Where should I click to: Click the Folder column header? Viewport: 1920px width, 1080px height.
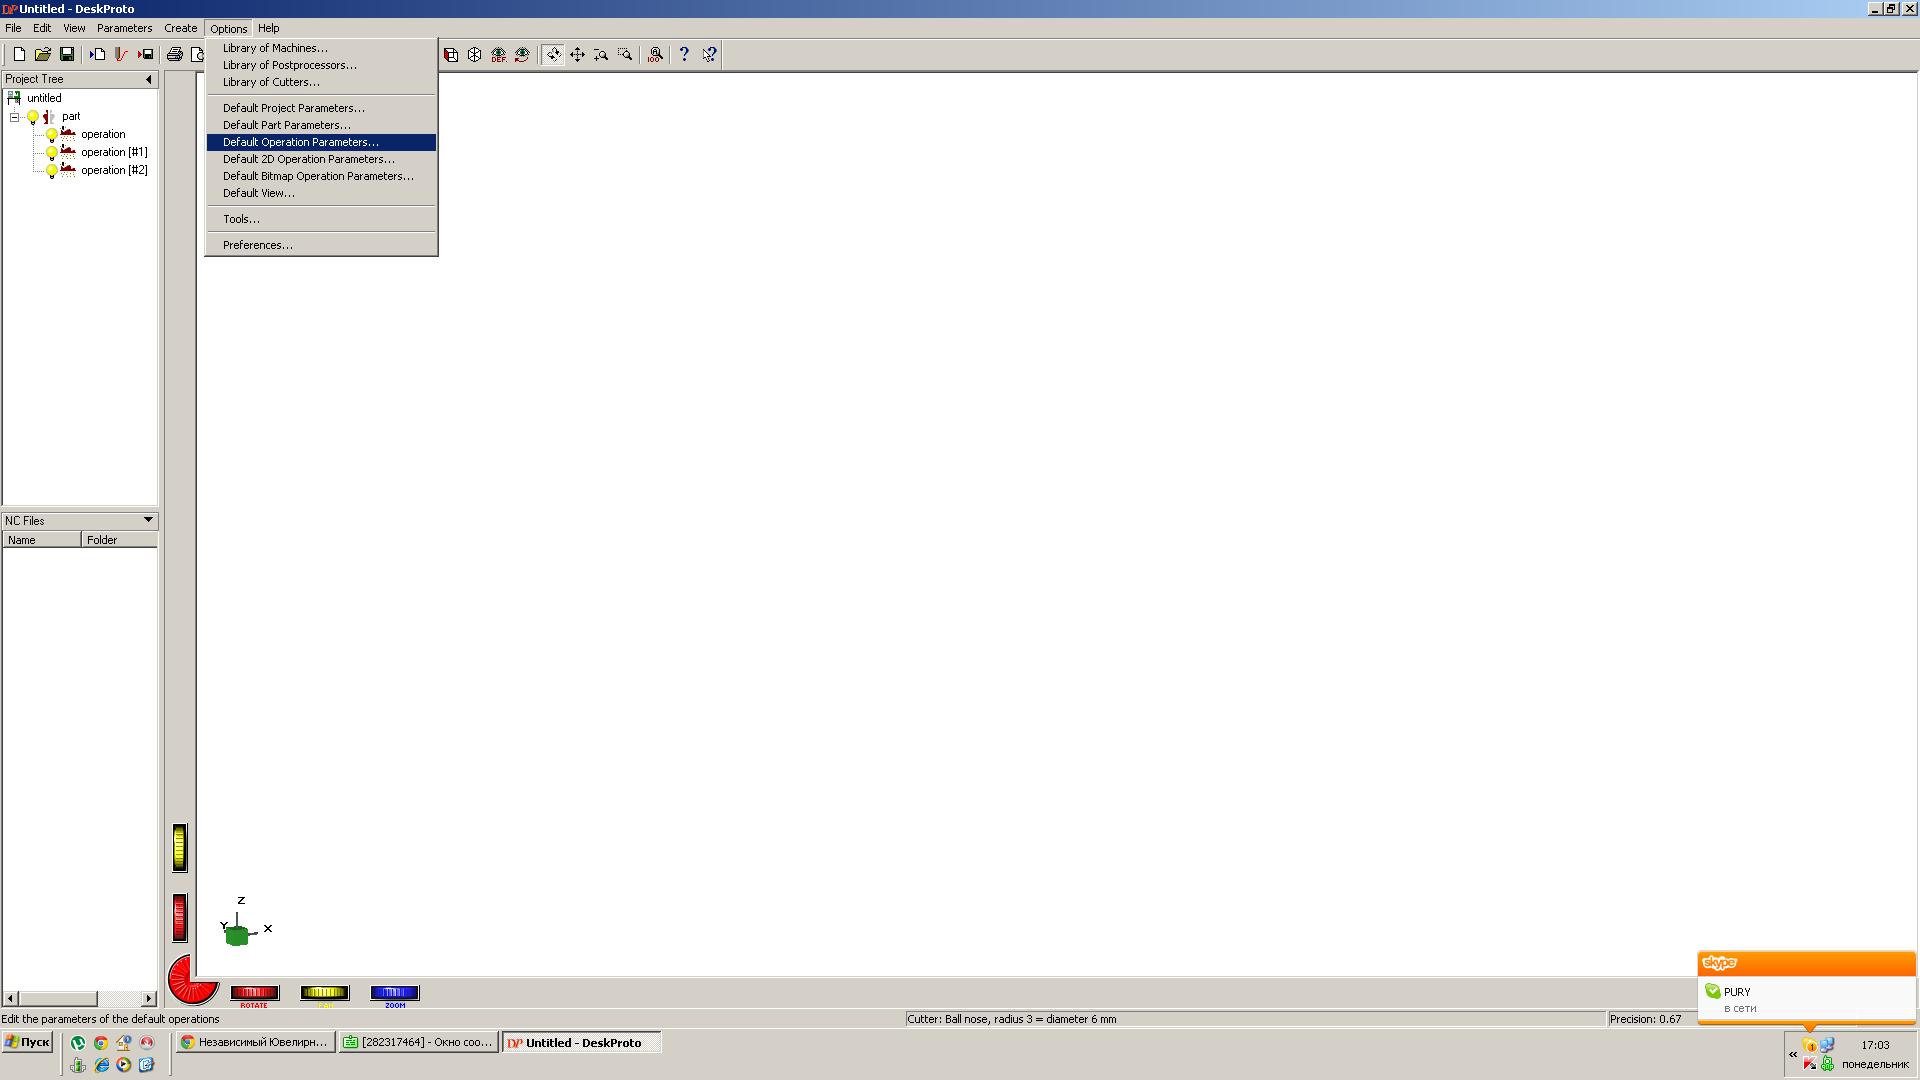(x=118, y=540)
